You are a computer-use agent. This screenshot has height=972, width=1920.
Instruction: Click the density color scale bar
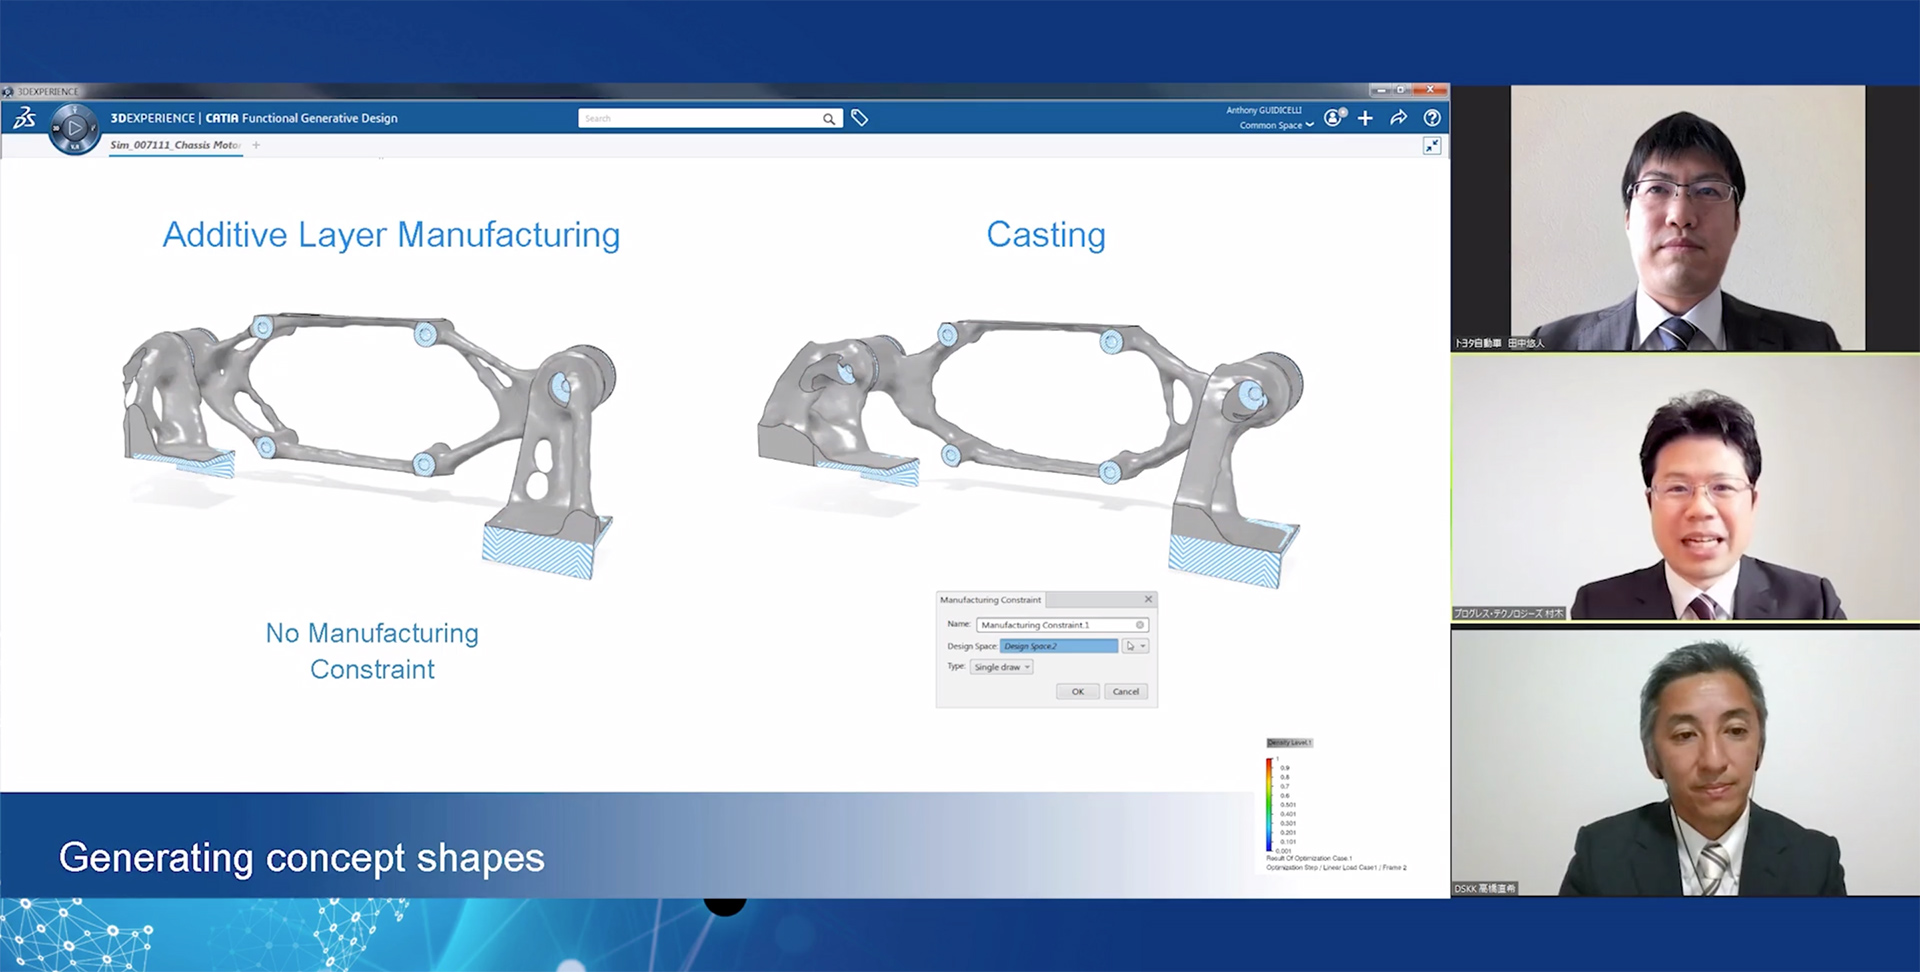point(1269,804)
